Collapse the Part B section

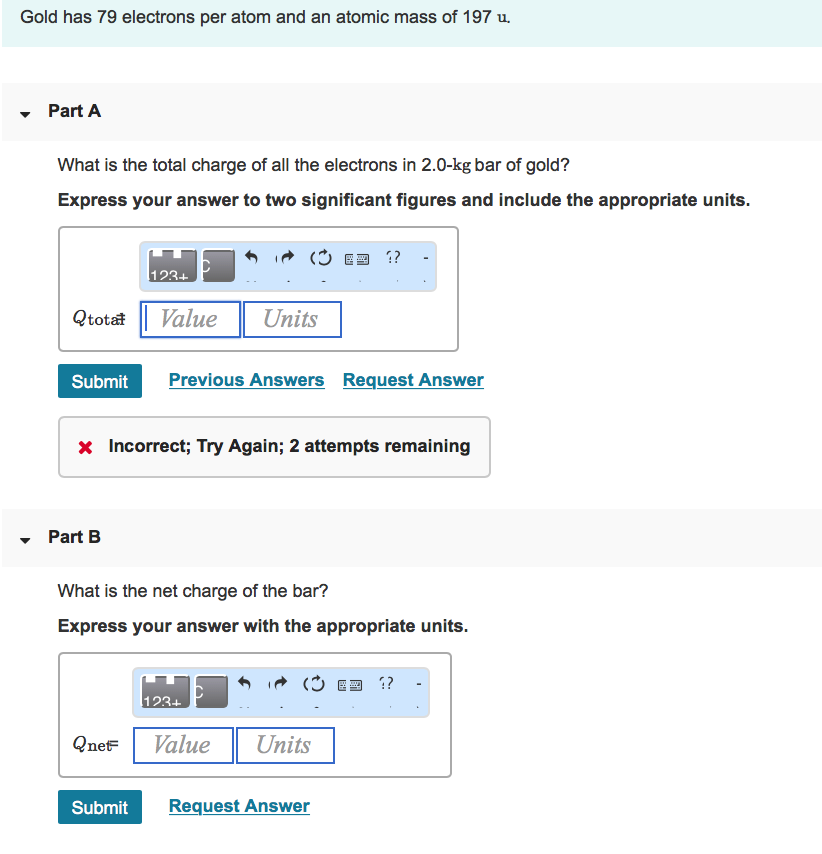(24, 540)
